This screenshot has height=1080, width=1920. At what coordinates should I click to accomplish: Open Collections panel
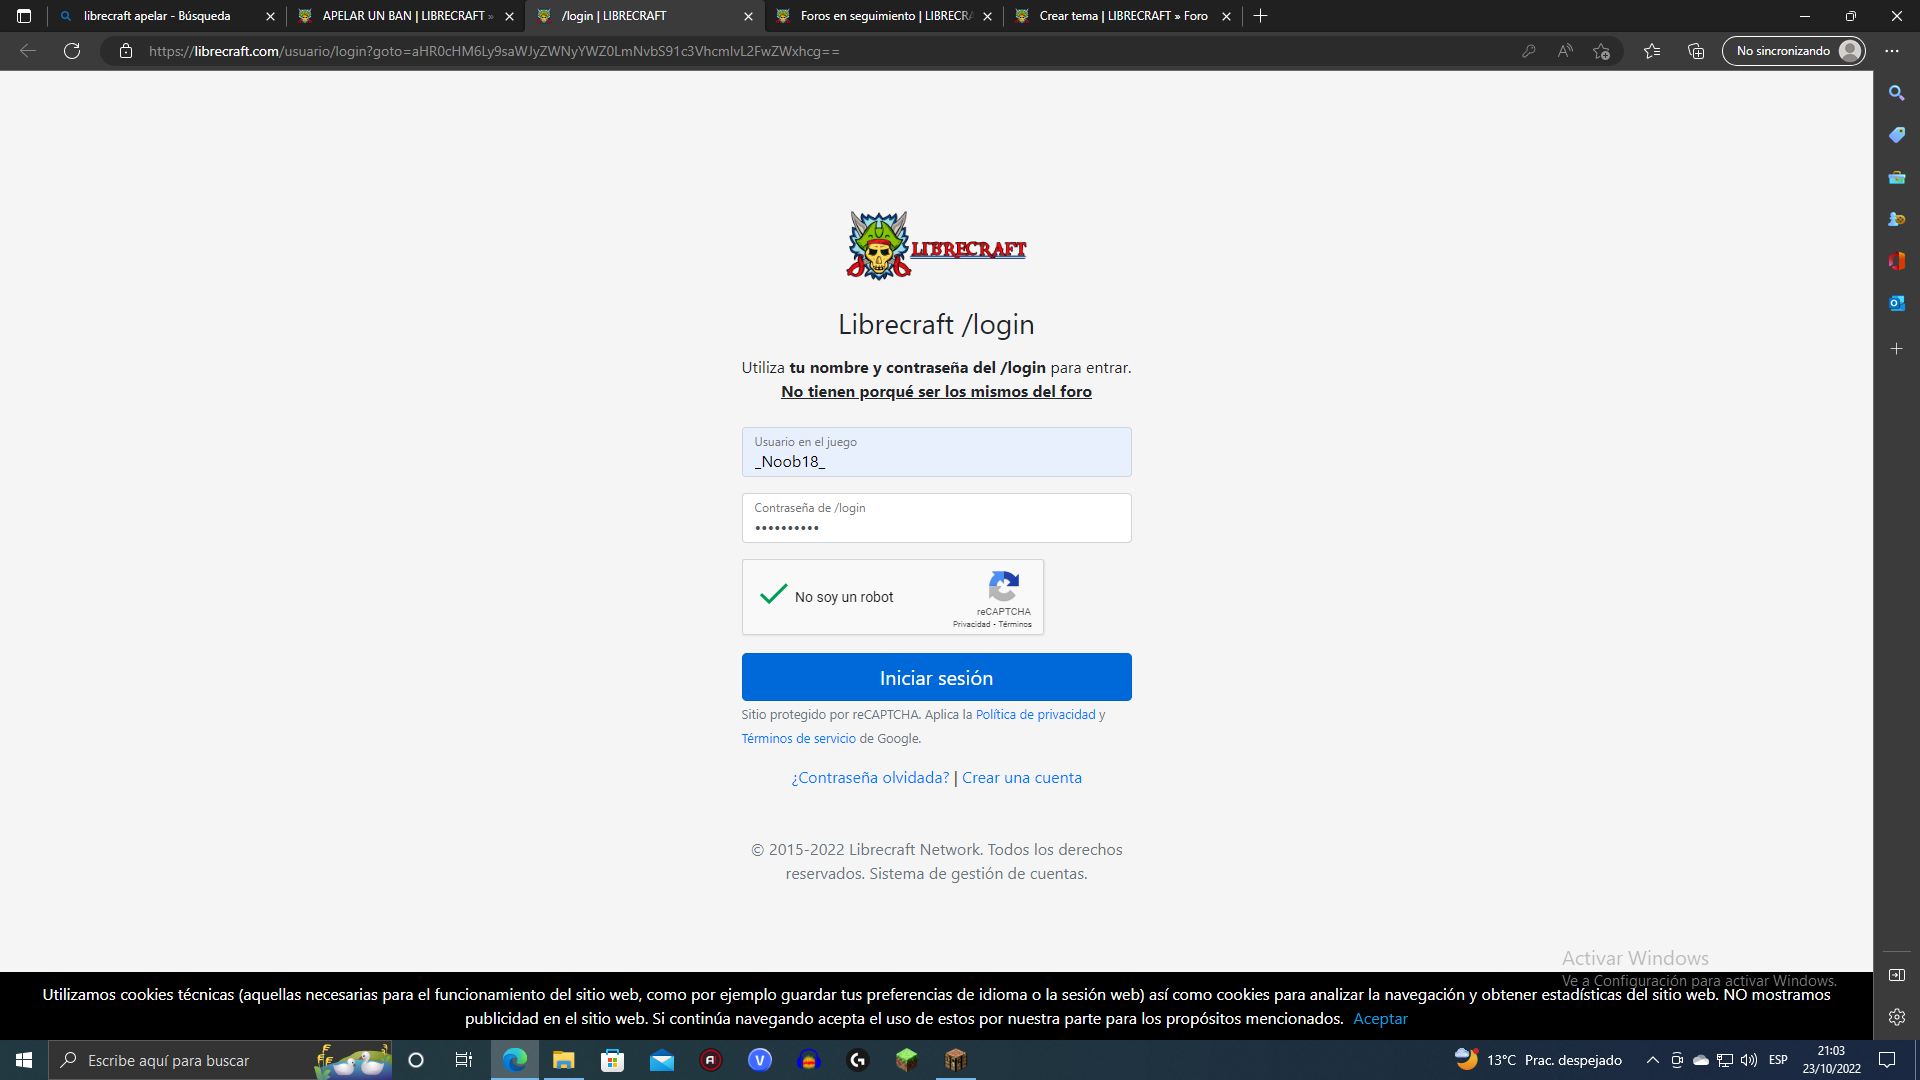tap(1696, 51)
